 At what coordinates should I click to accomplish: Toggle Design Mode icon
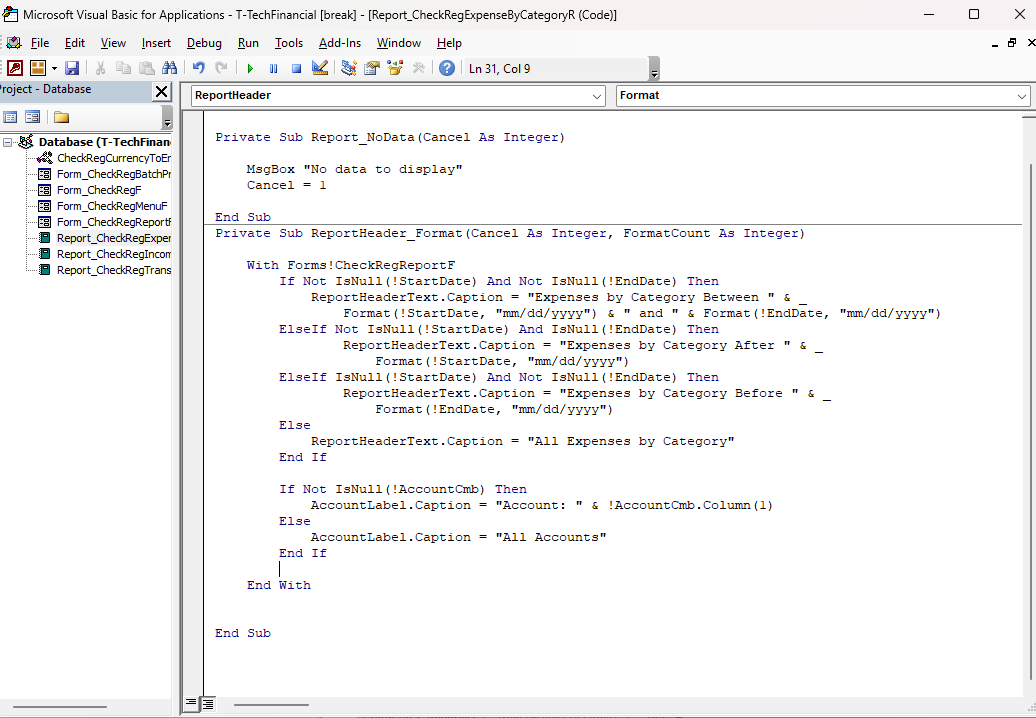point(320,68)
